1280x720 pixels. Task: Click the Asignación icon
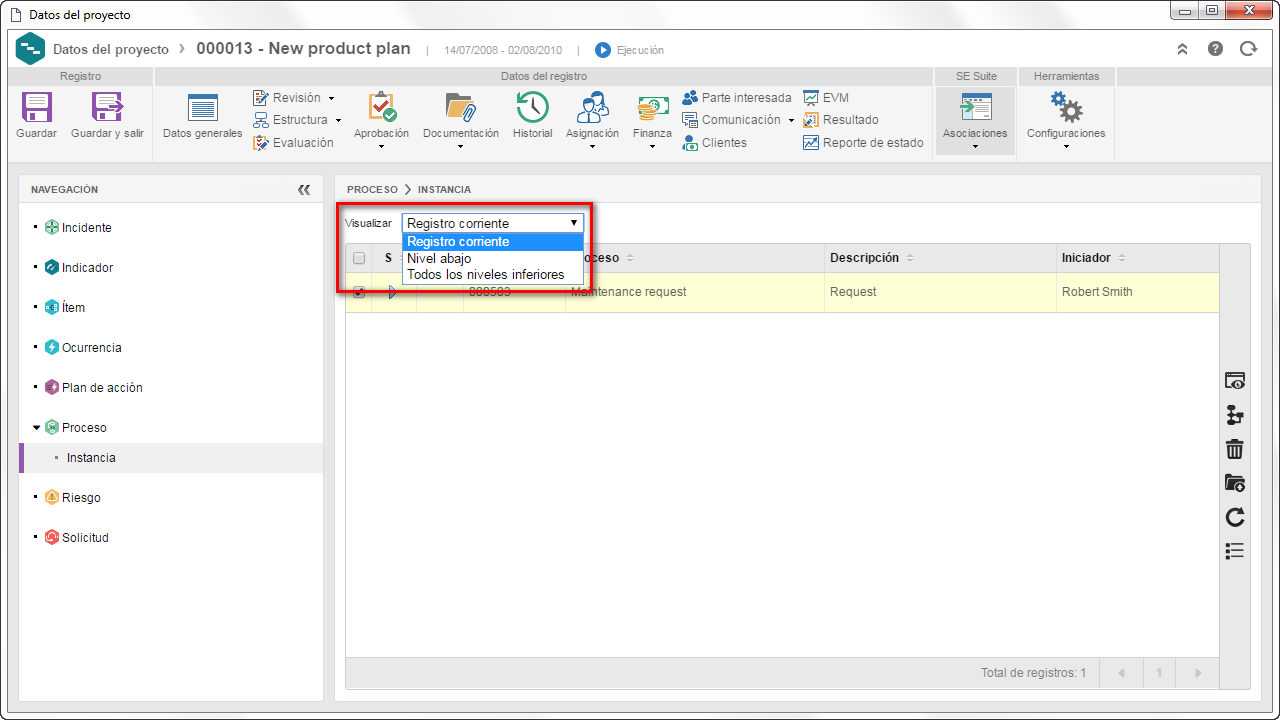592,107
